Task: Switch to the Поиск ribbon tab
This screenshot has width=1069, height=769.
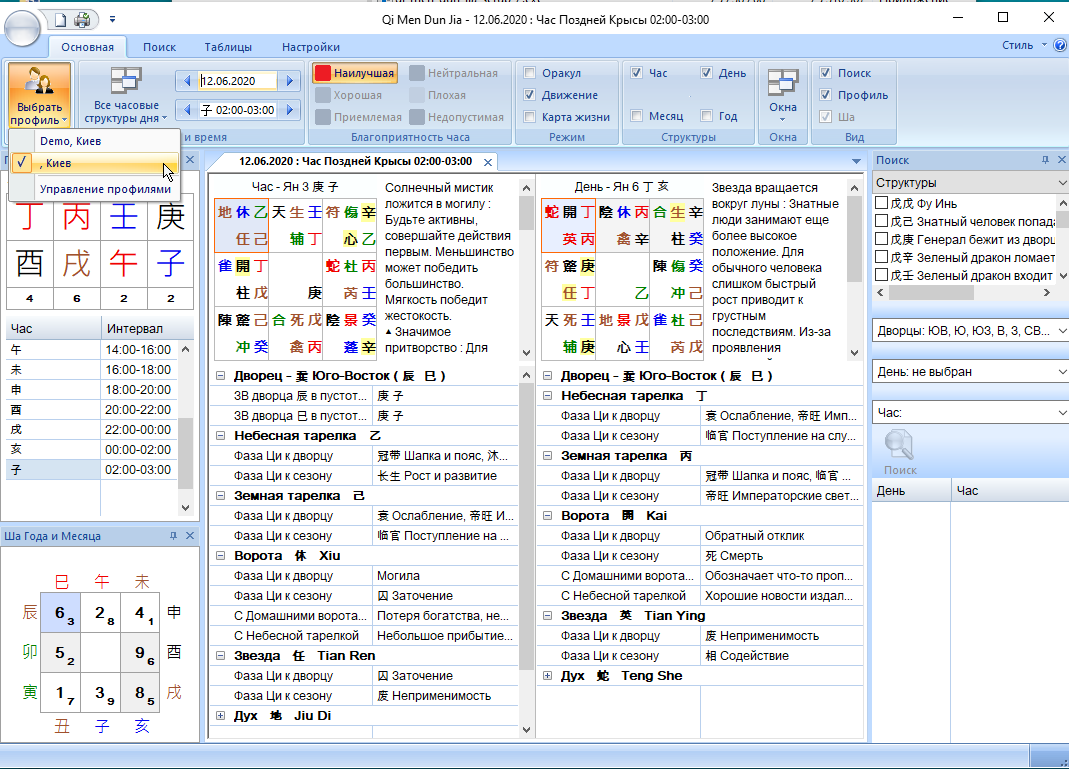Action: (x=160, y=47)
